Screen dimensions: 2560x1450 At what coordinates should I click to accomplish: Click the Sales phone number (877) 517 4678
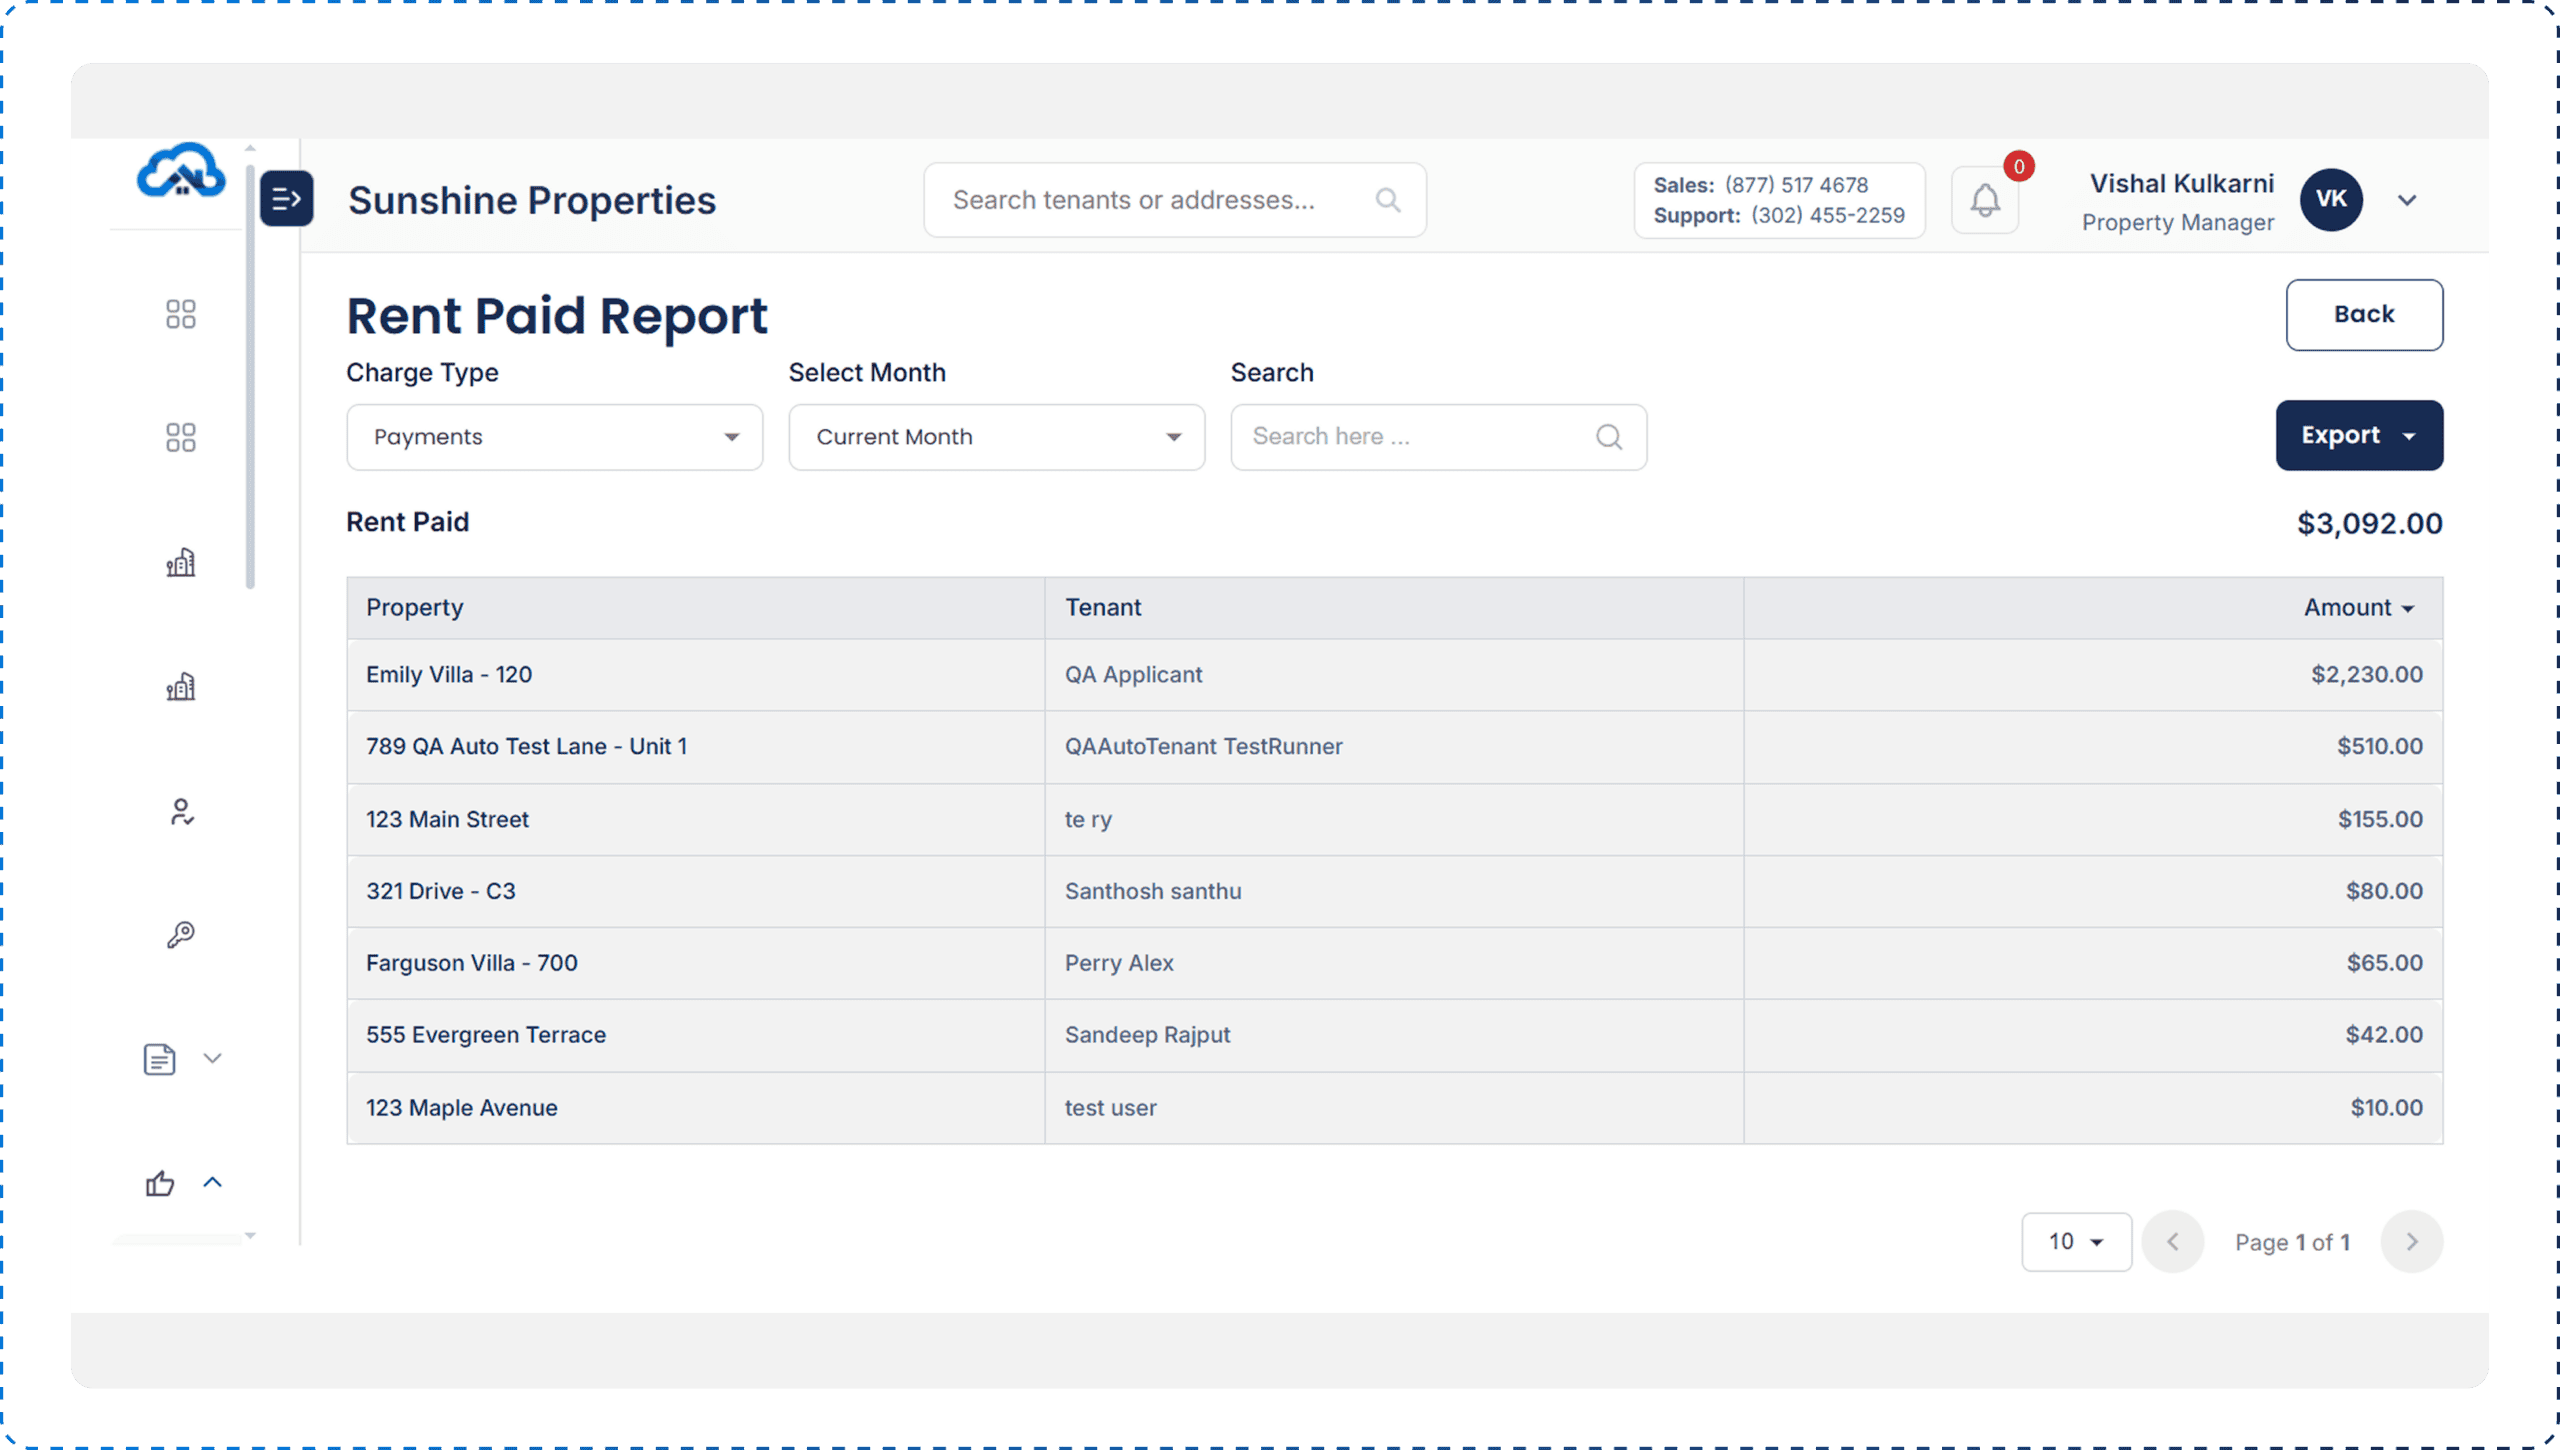[1796, 185]
